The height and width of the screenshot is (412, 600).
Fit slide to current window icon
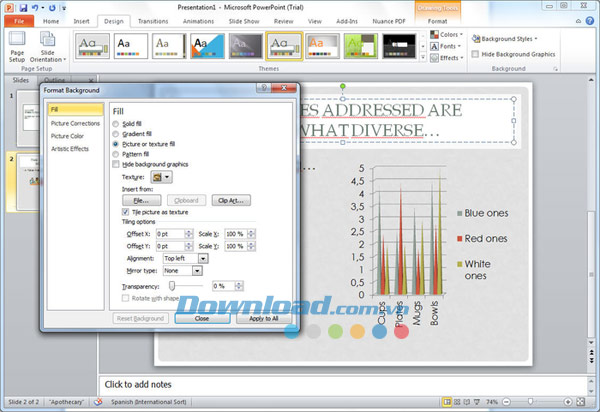(580, 402)
